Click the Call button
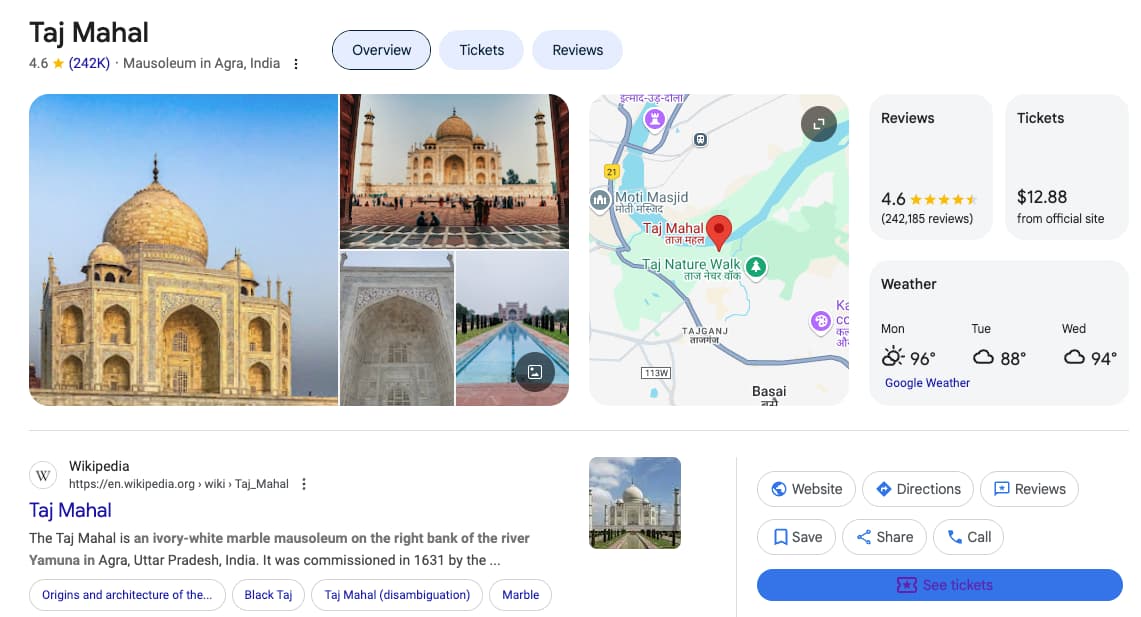The image size is (1141, 617). (x=969, y=537)
